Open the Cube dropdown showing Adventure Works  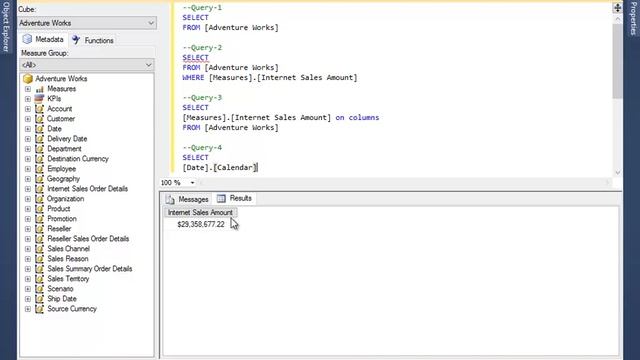87,23
